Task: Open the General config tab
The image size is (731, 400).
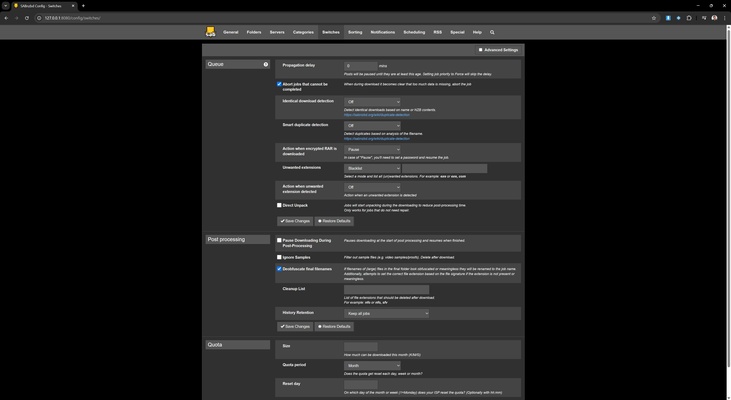Action: tap(230, 32)
